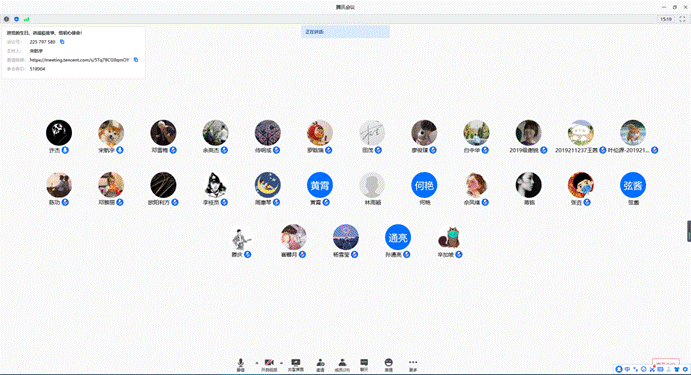Copy the meeting number 225 797 580
The width and height of the screenshot is (691, 375).
[x=62, y=42]
